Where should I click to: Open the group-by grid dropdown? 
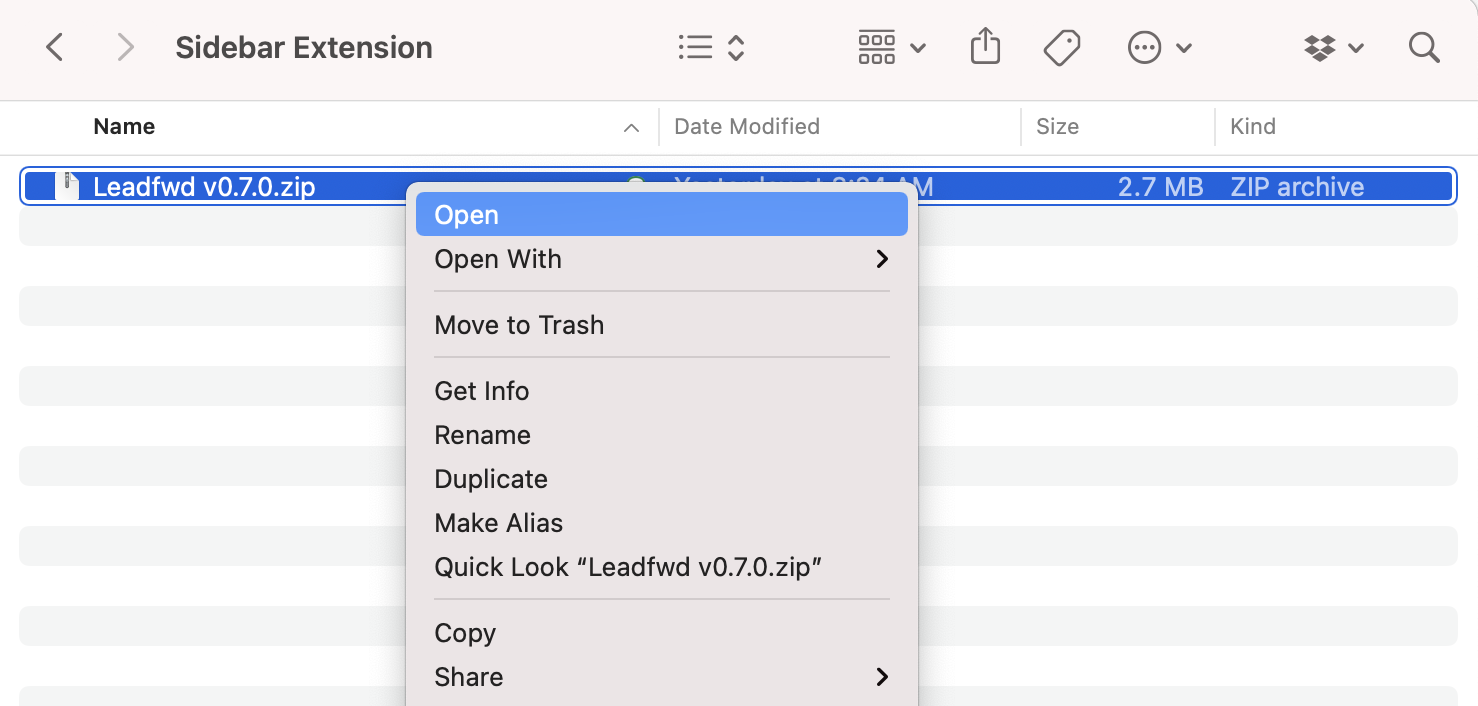pos(892,47)
